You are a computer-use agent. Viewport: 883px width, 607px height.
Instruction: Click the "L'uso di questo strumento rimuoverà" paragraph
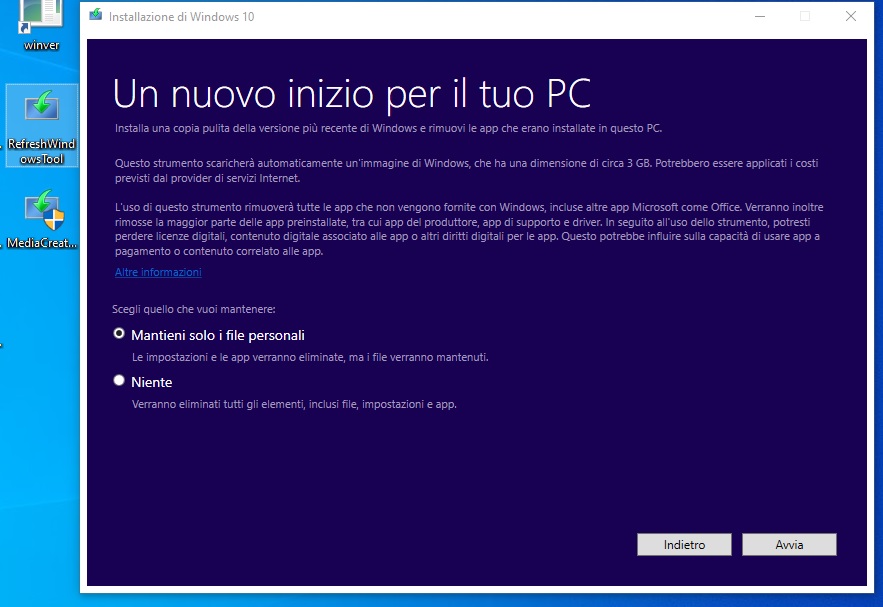[469, 229]
